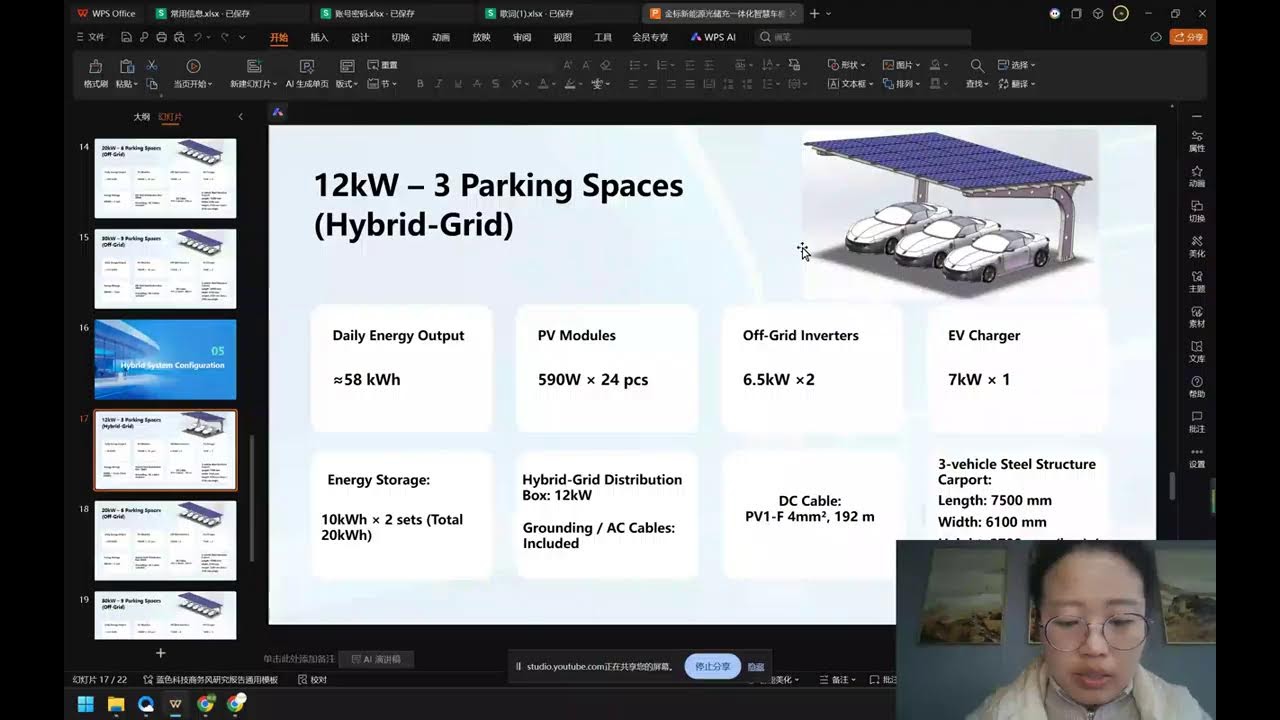Viewport: 1280px width, 720px height.
Task: Open the 美化 side panel icon
Action: coord(1197,246)
